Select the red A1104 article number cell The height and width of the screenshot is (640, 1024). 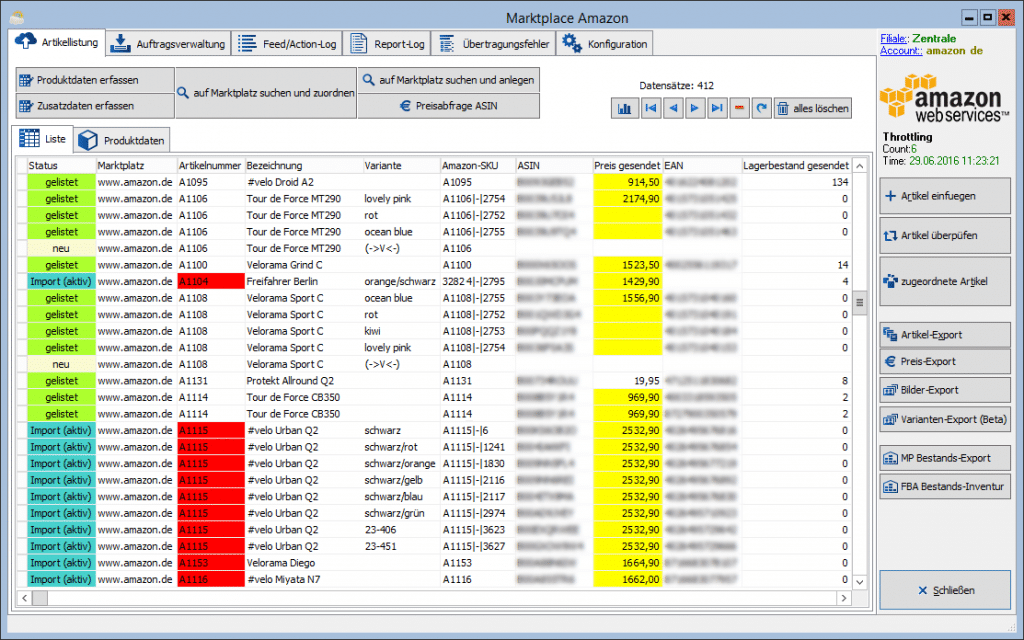pos(210,281)
